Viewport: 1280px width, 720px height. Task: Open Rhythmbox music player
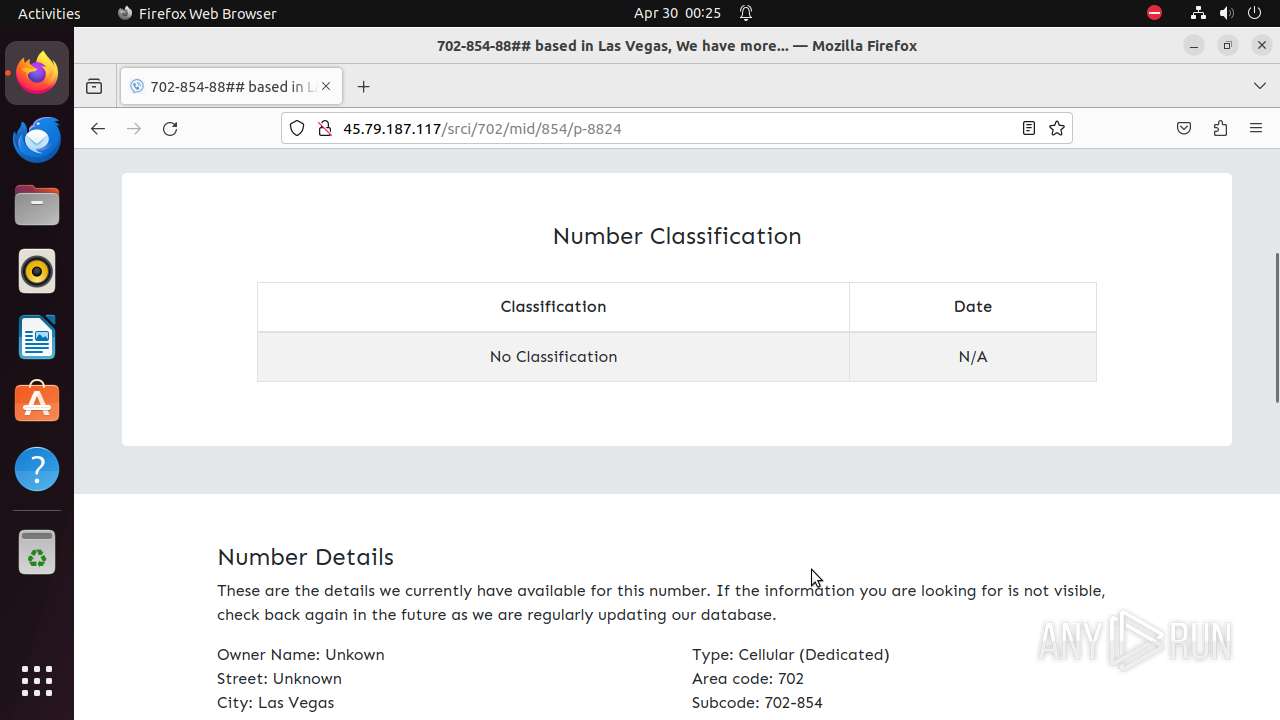click(x=37, y=271)
